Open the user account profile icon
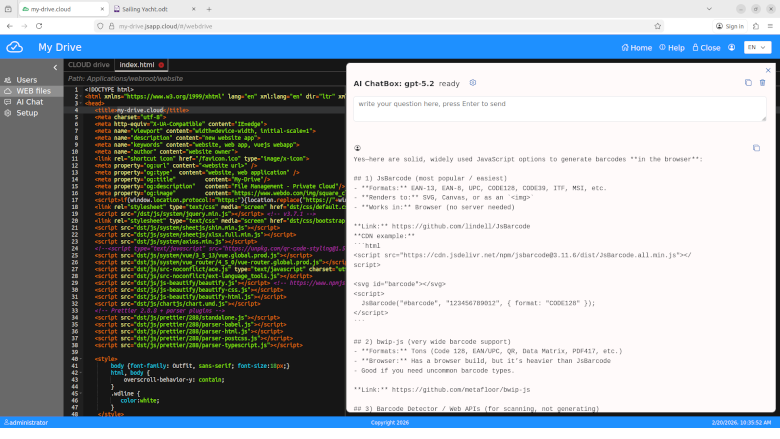 click(x=732, y=47)
